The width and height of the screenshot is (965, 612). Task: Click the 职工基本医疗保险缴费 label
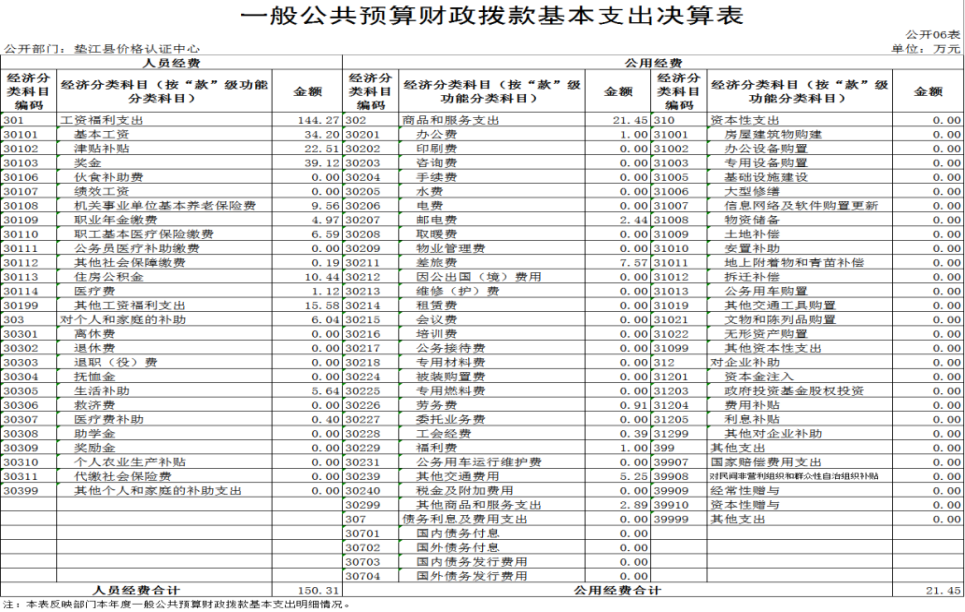click(144, 234)
